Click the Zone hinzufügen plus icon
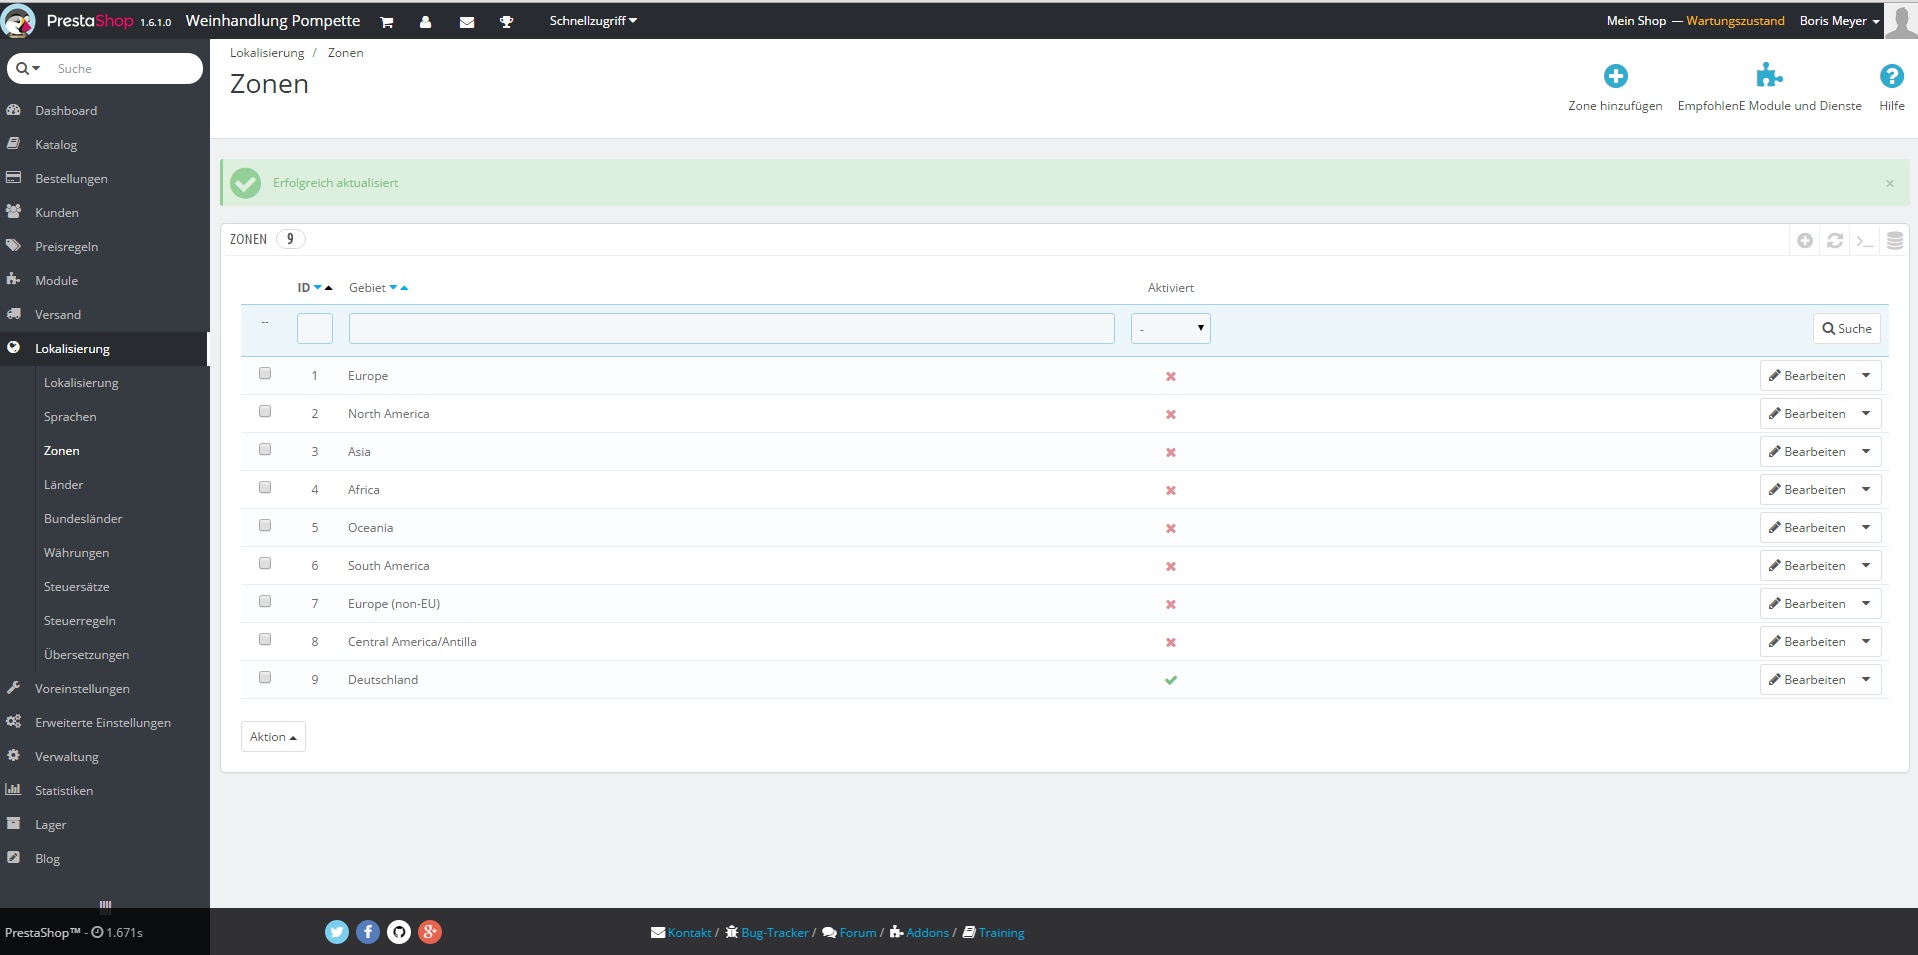This screenshot has height=955, width=1918. click(x=1616, y=76)
